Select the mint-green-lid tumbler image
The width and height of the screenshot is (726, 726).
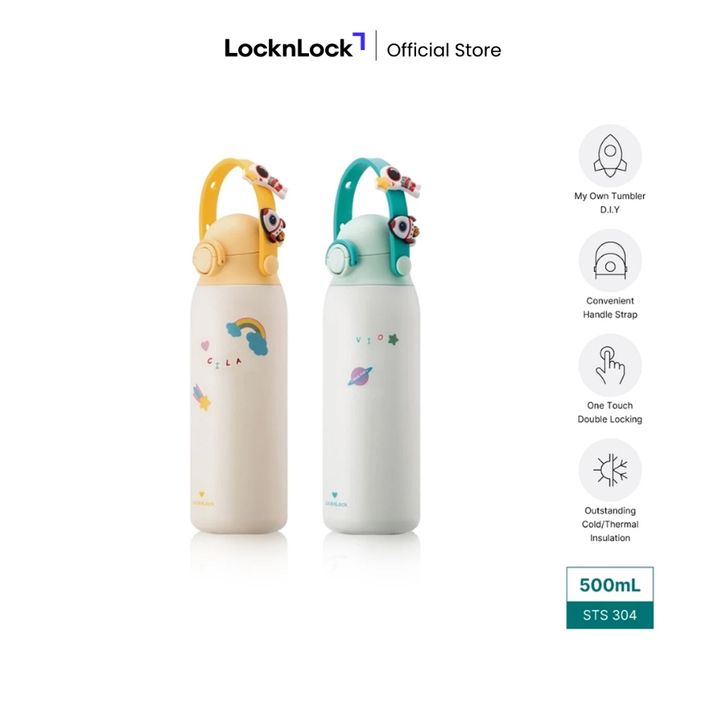(372, 345)
